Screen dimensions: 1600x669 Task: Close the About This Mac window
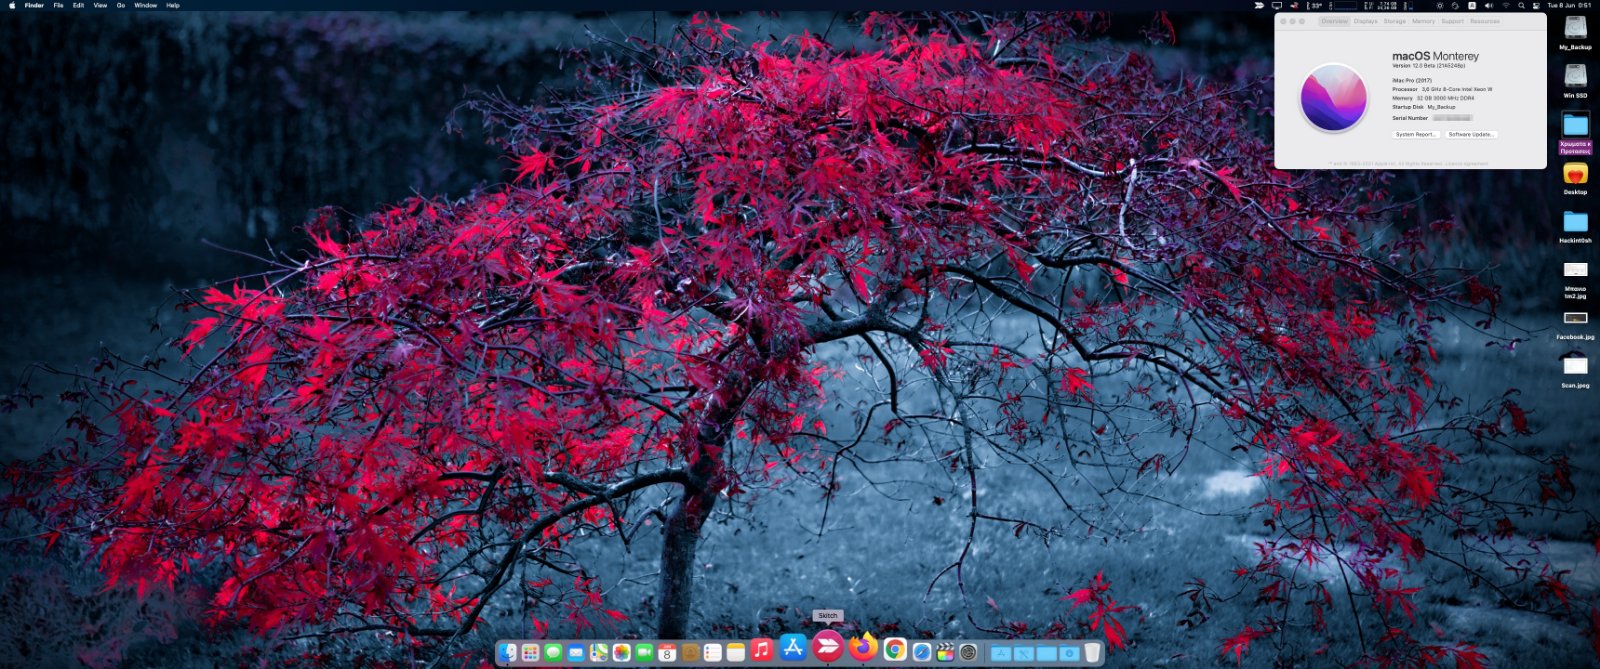coord(1283,21)
